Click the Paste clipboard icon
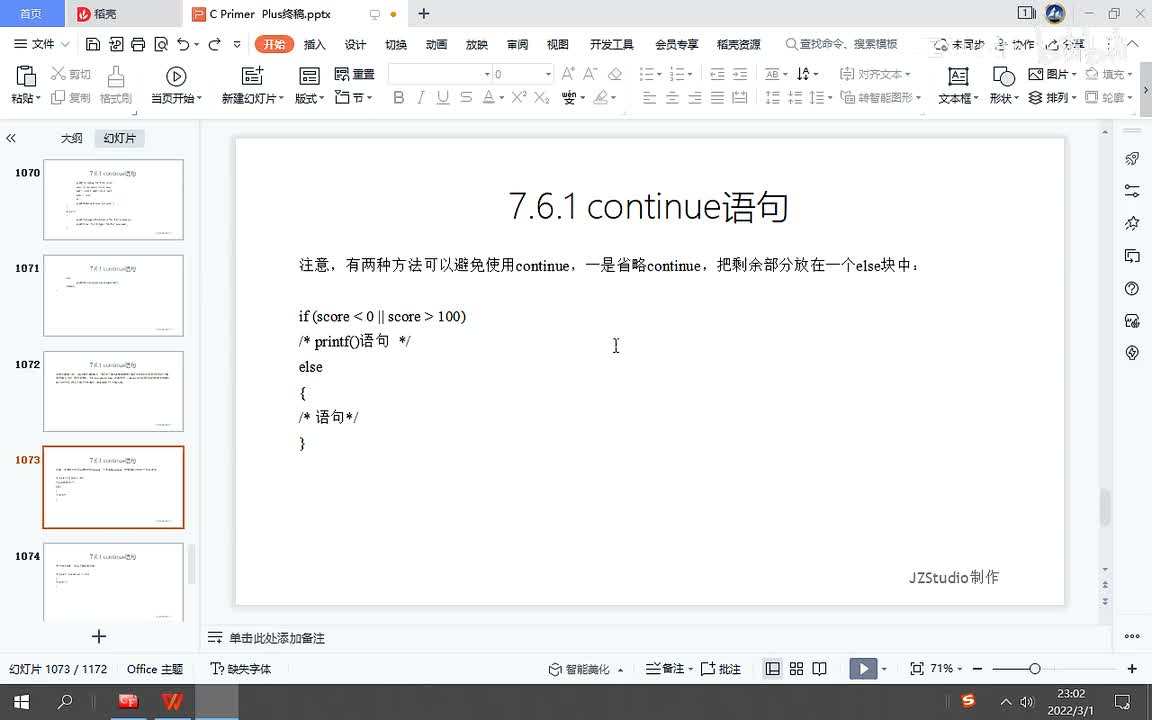The image size is (1152, 720). 26,76
